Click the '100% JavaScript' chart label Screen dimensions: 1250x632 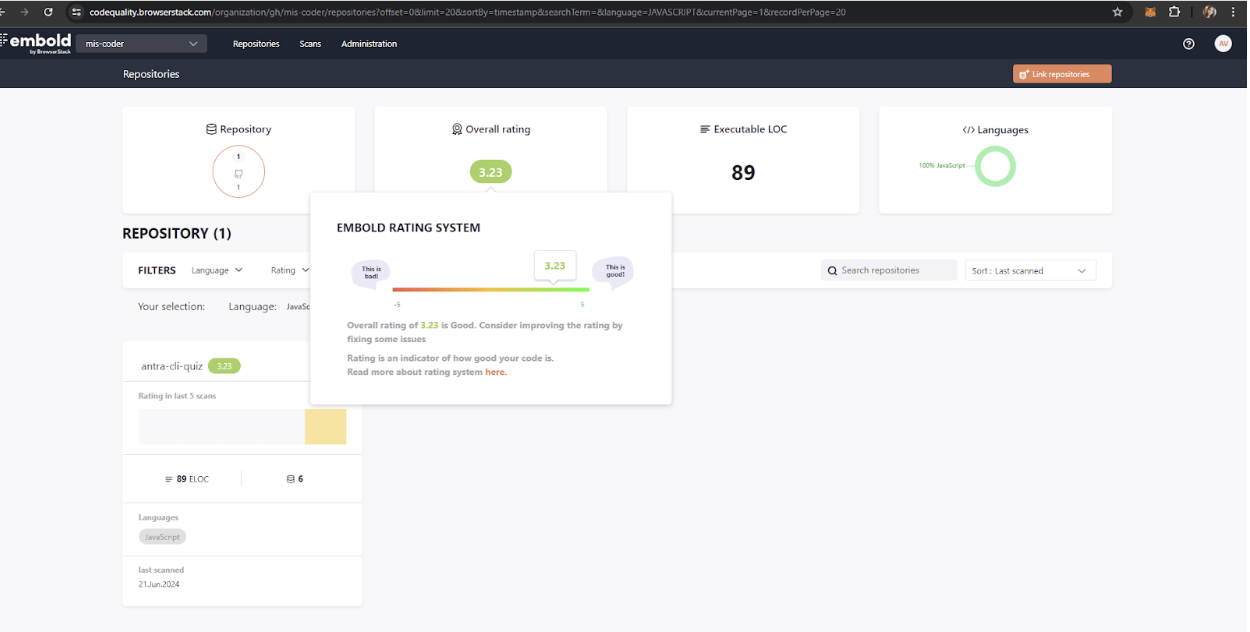point(941,165)
